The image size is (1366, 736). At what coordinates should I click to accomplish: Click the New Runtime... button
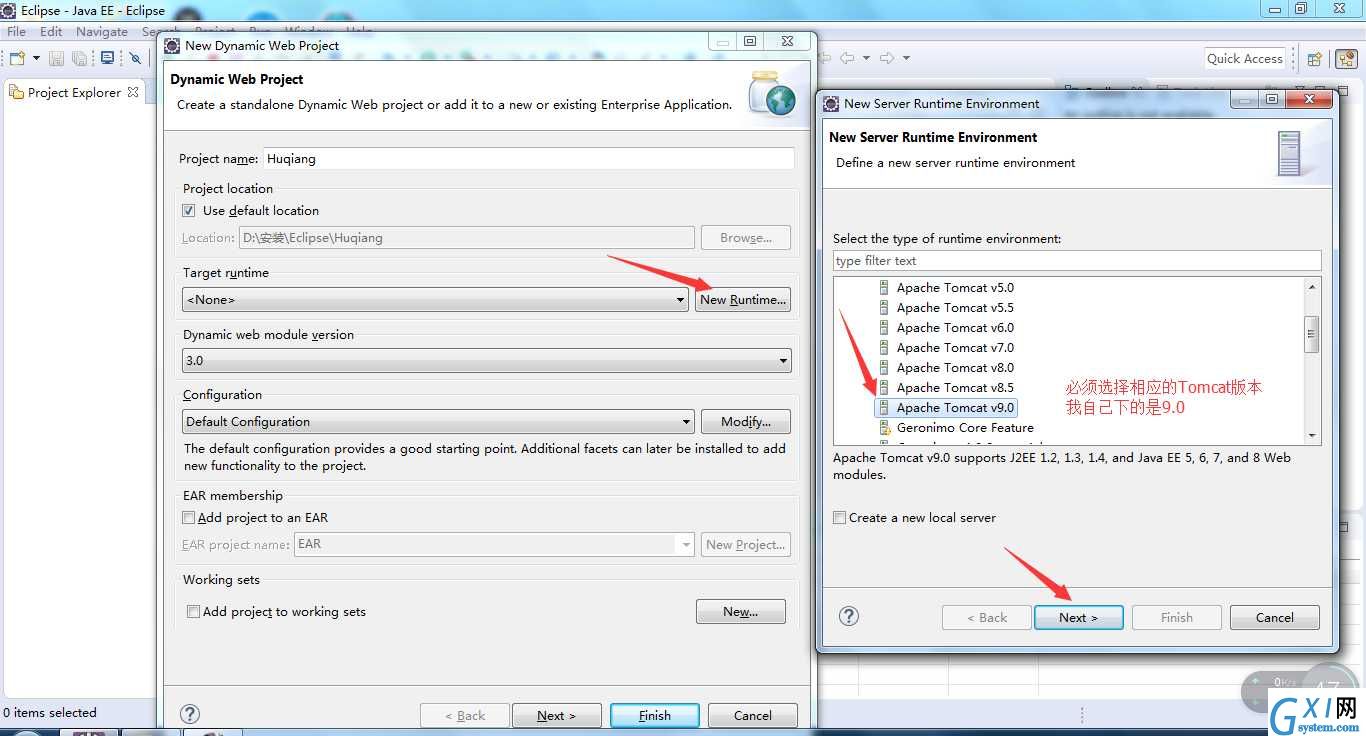743,300
